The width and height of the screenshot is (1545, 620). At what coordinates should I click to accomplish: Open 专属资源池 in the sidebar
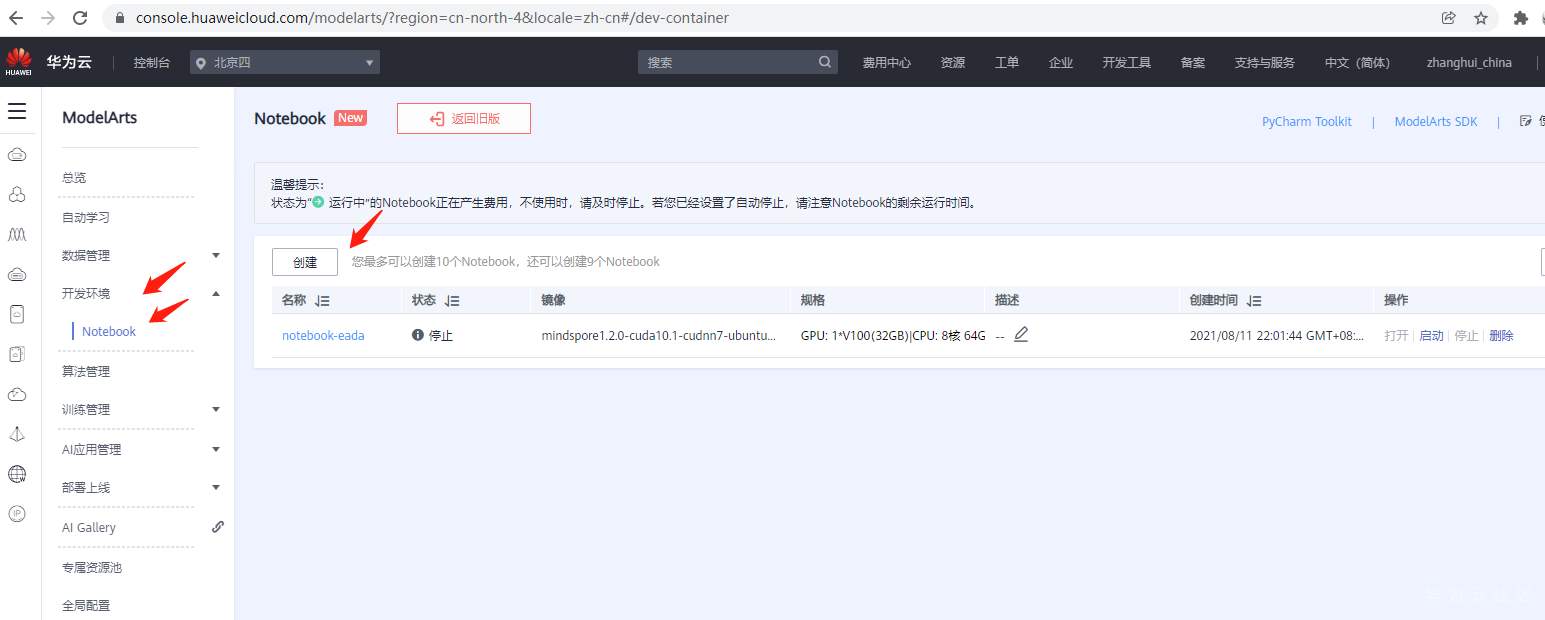click(x=92, y=567)
